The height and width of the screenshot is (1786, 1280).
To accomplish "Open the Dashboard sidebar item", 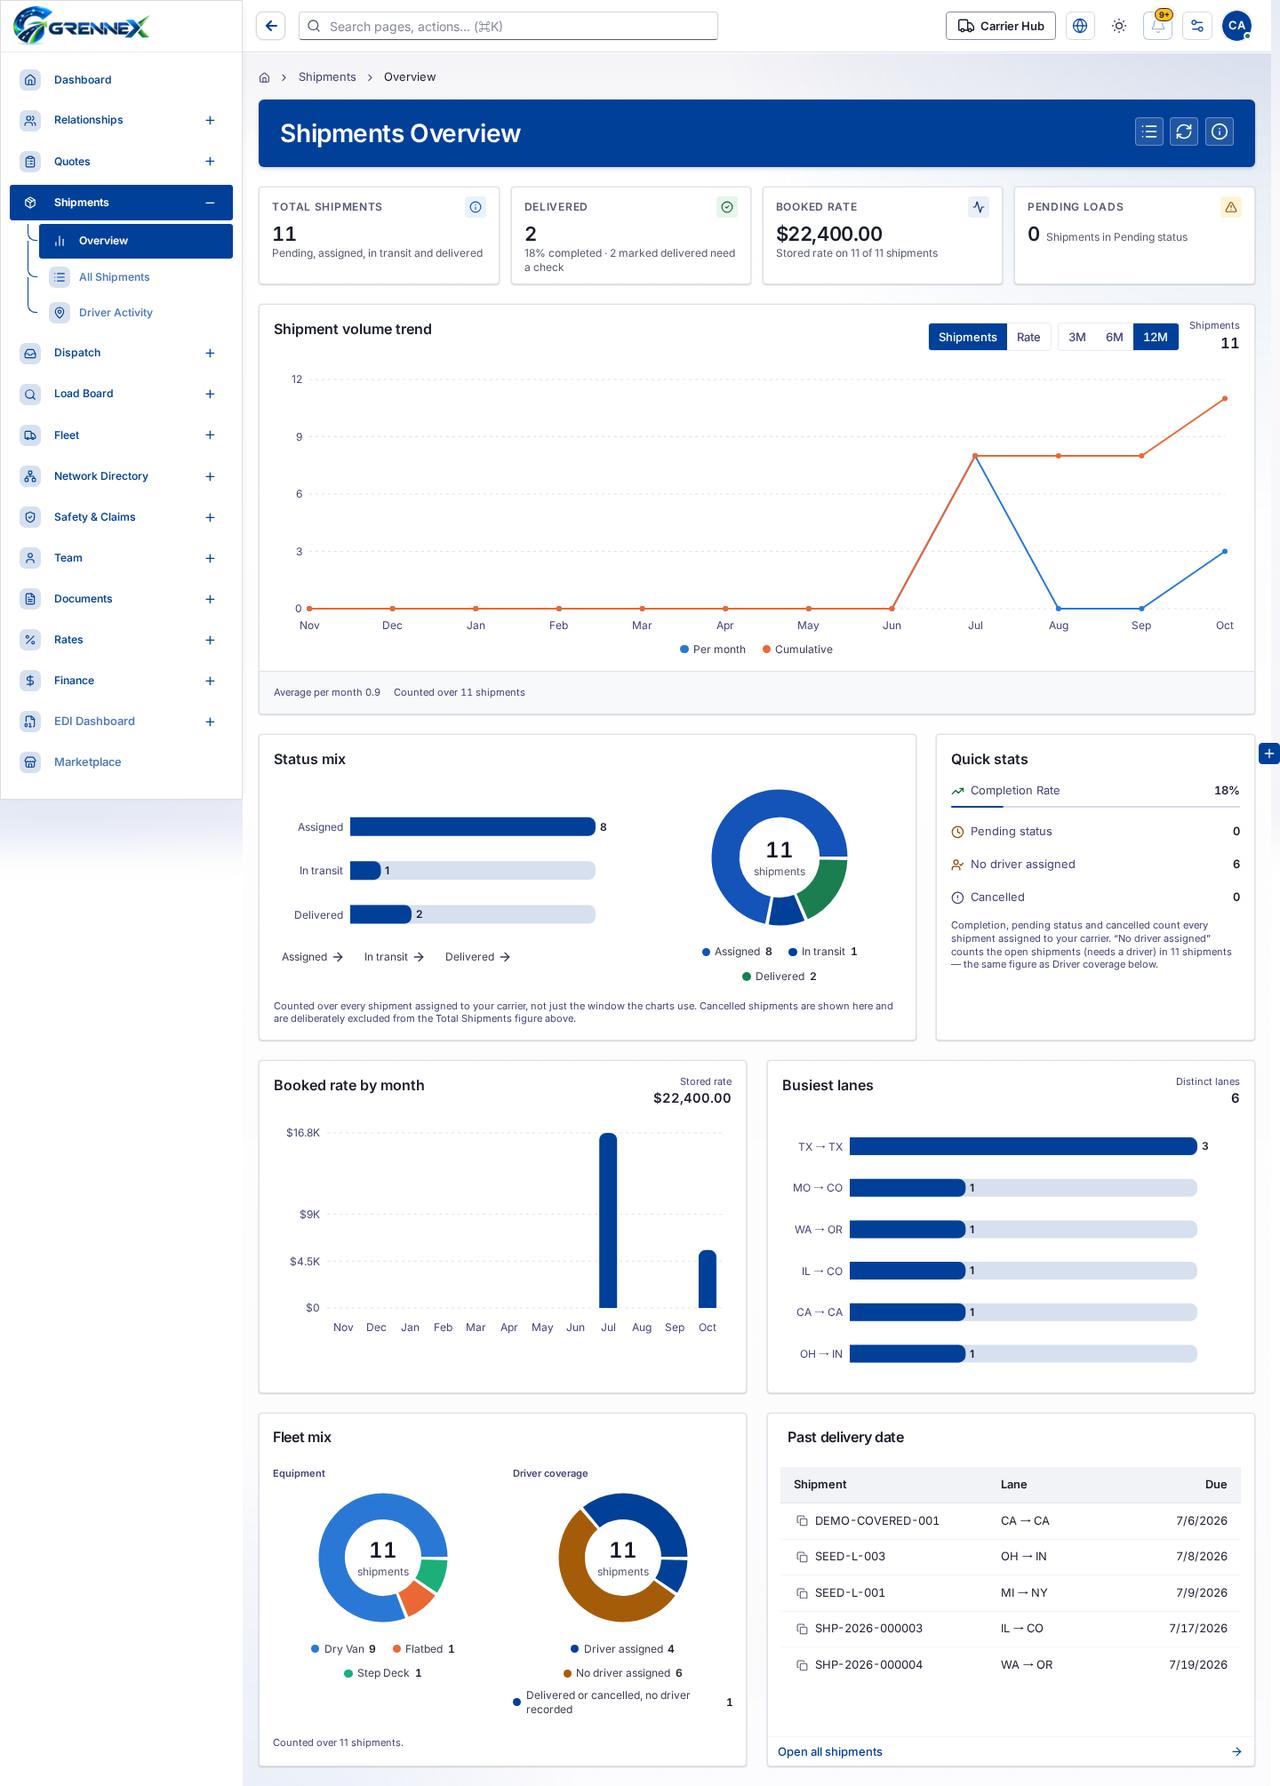I will click(121, 80).
